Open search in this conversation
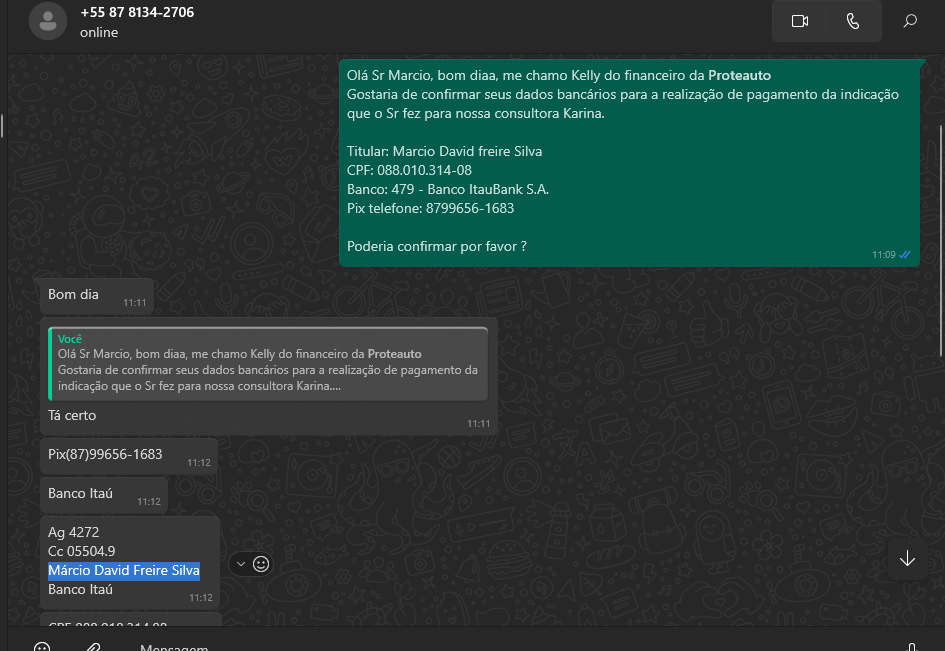This screenshot has width=945, height=651. coord(910,21)
